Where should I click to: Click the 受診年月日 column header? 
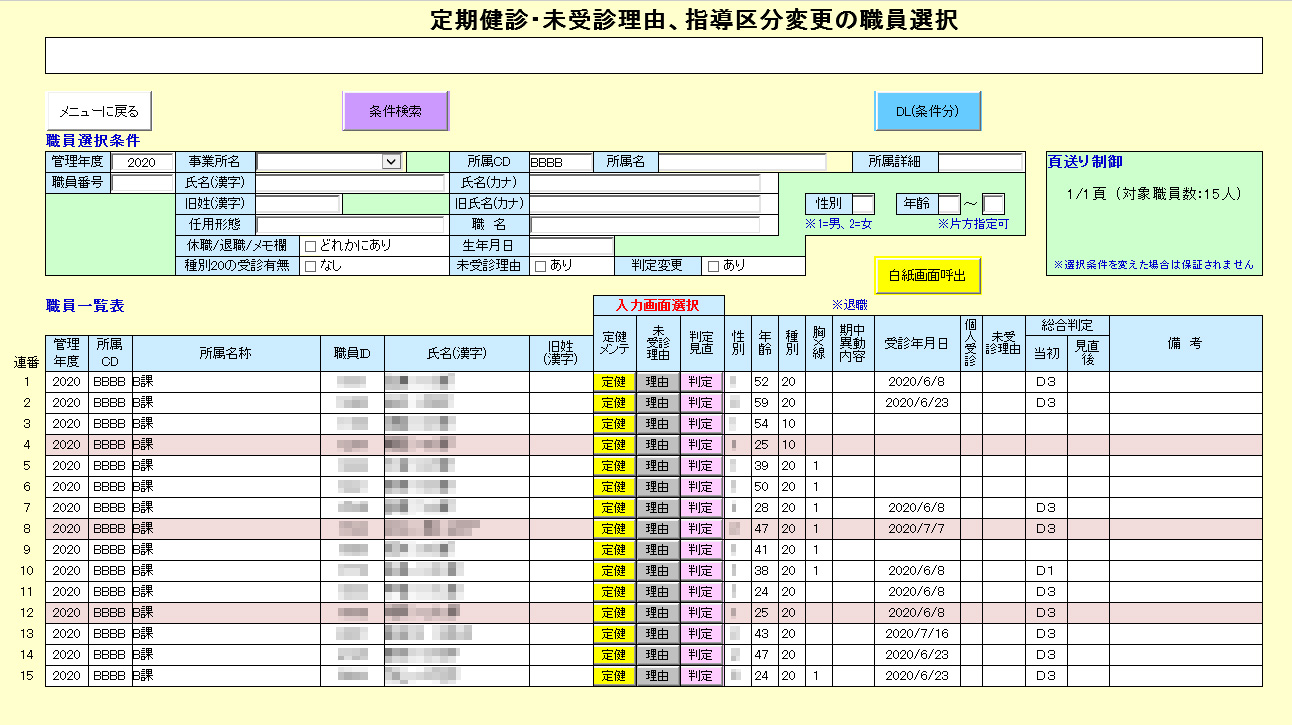coord(917,343)
